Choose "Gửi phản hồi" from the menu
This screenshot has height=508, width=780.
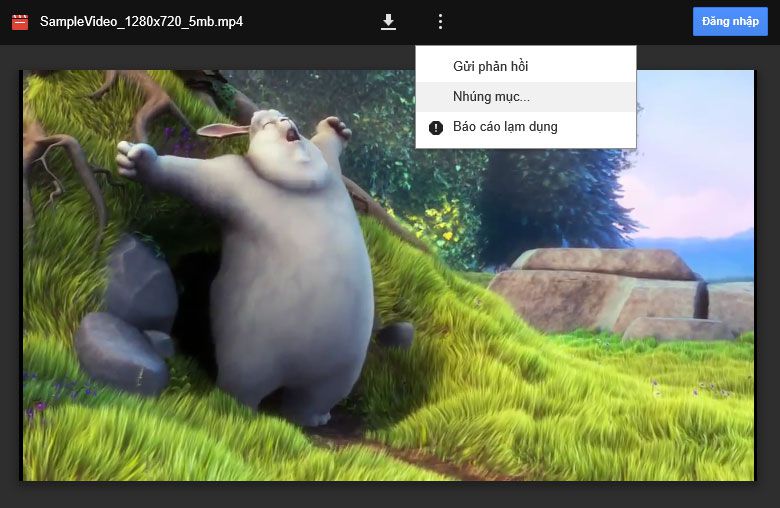[526, 66]
